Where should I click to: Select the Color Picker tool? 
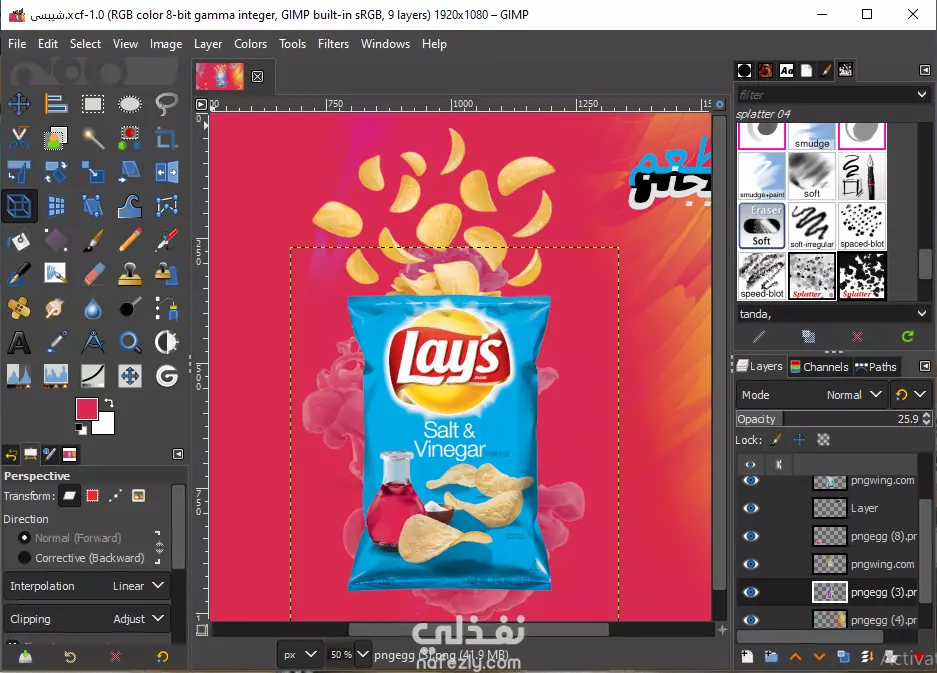(x=56, y=342)
